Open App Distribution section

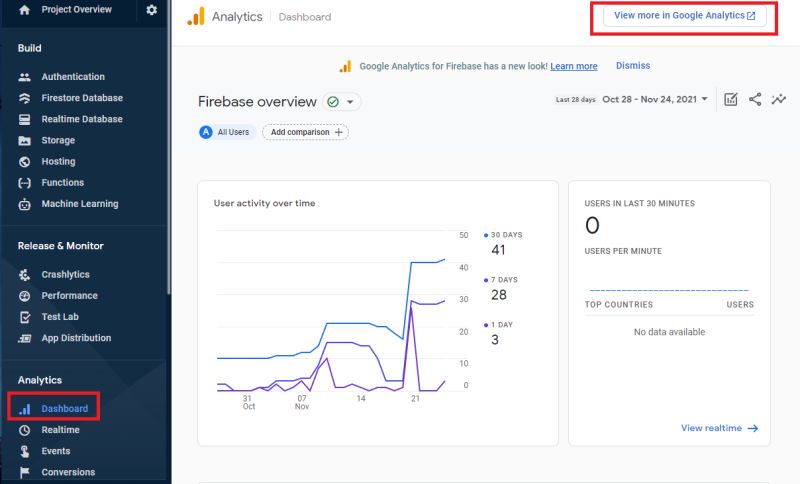[x=76, y=338]
